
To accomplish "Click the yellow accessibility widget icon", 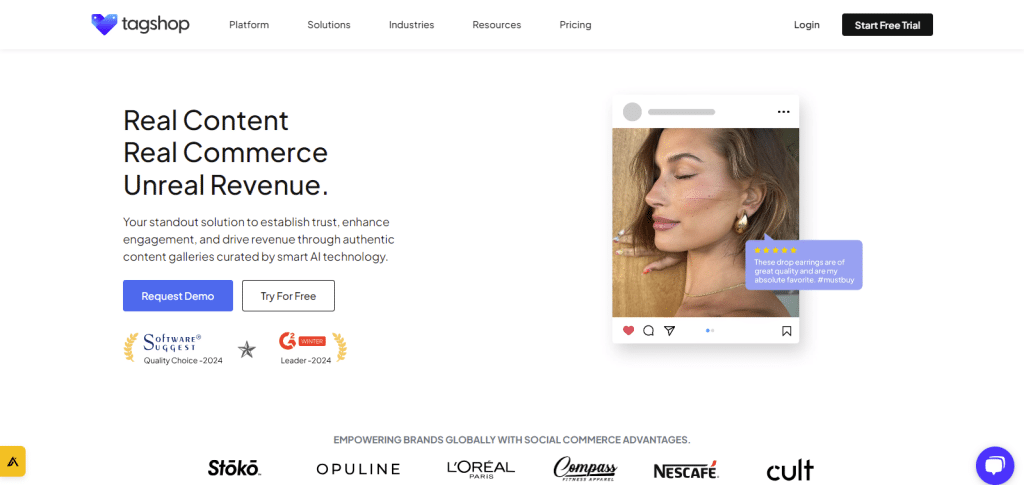I will click(x=12, y=462).
